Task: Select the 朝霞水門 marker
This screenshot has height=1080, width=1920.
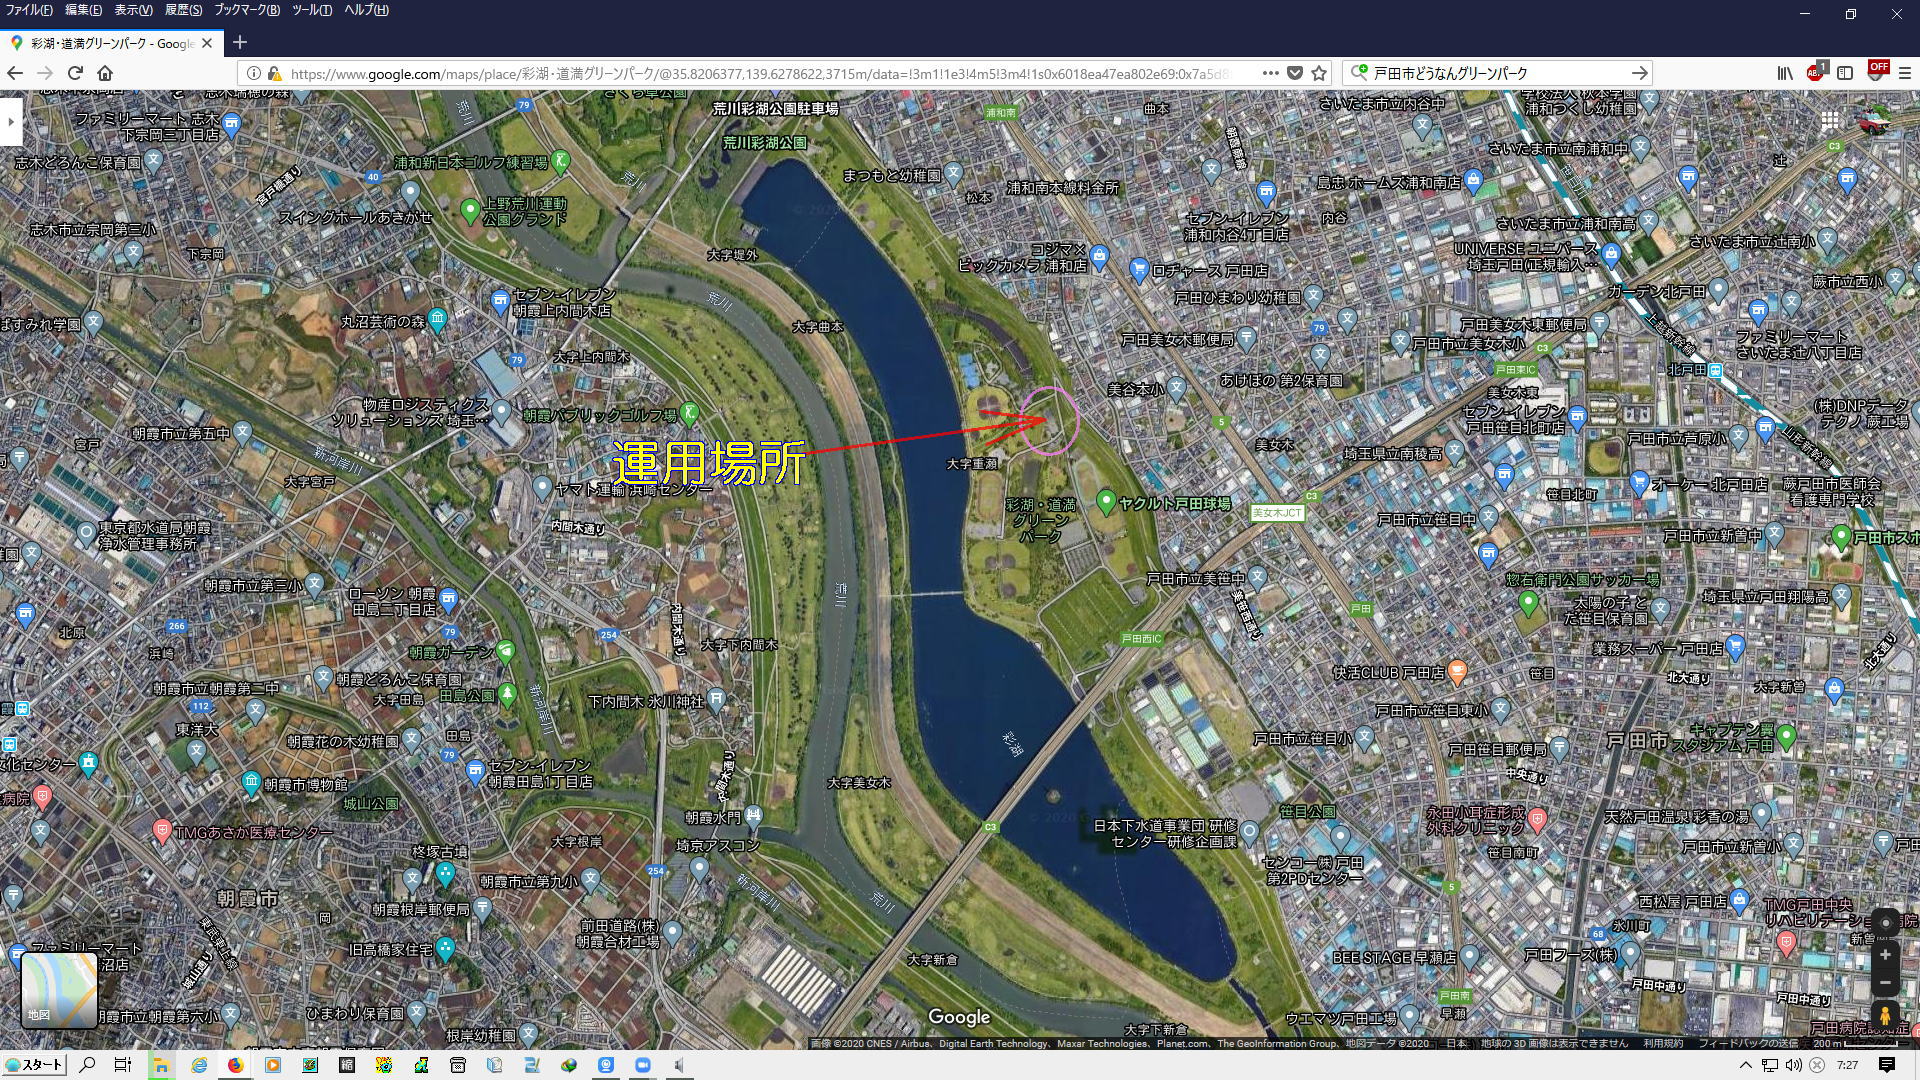Action: [x=753, y=816]
